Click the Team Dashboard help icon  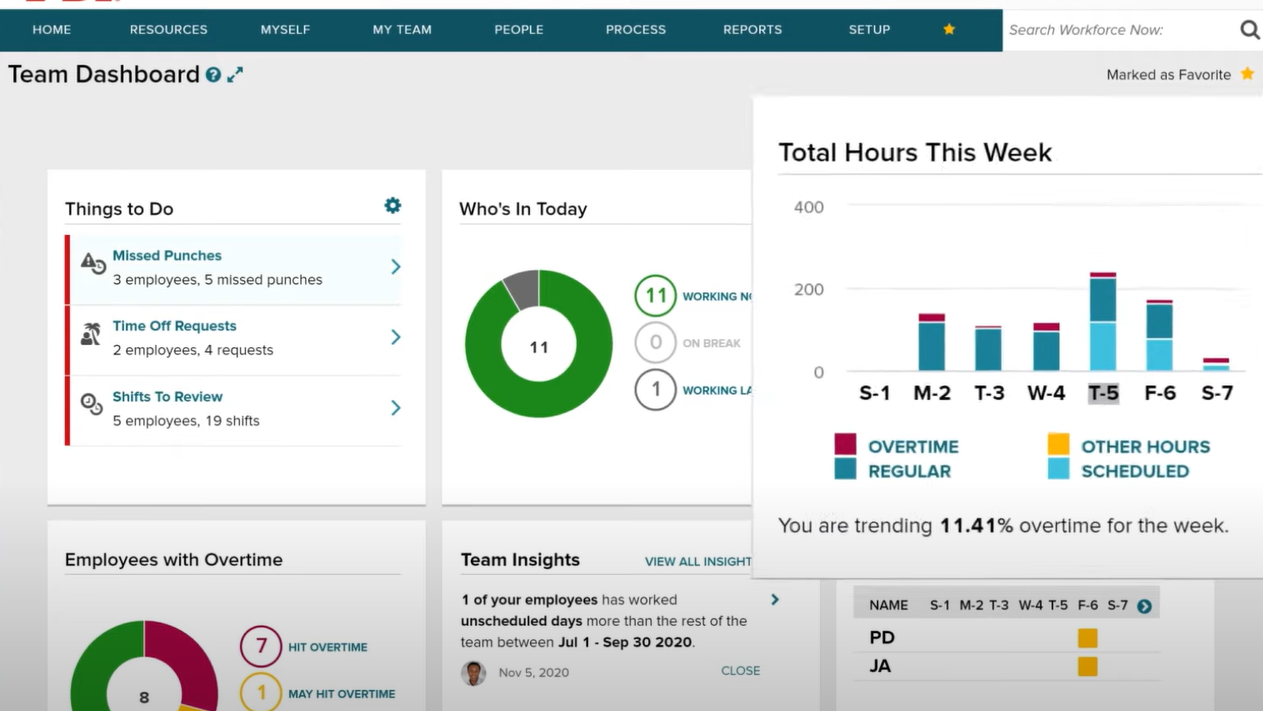click(x=211, y=74)
